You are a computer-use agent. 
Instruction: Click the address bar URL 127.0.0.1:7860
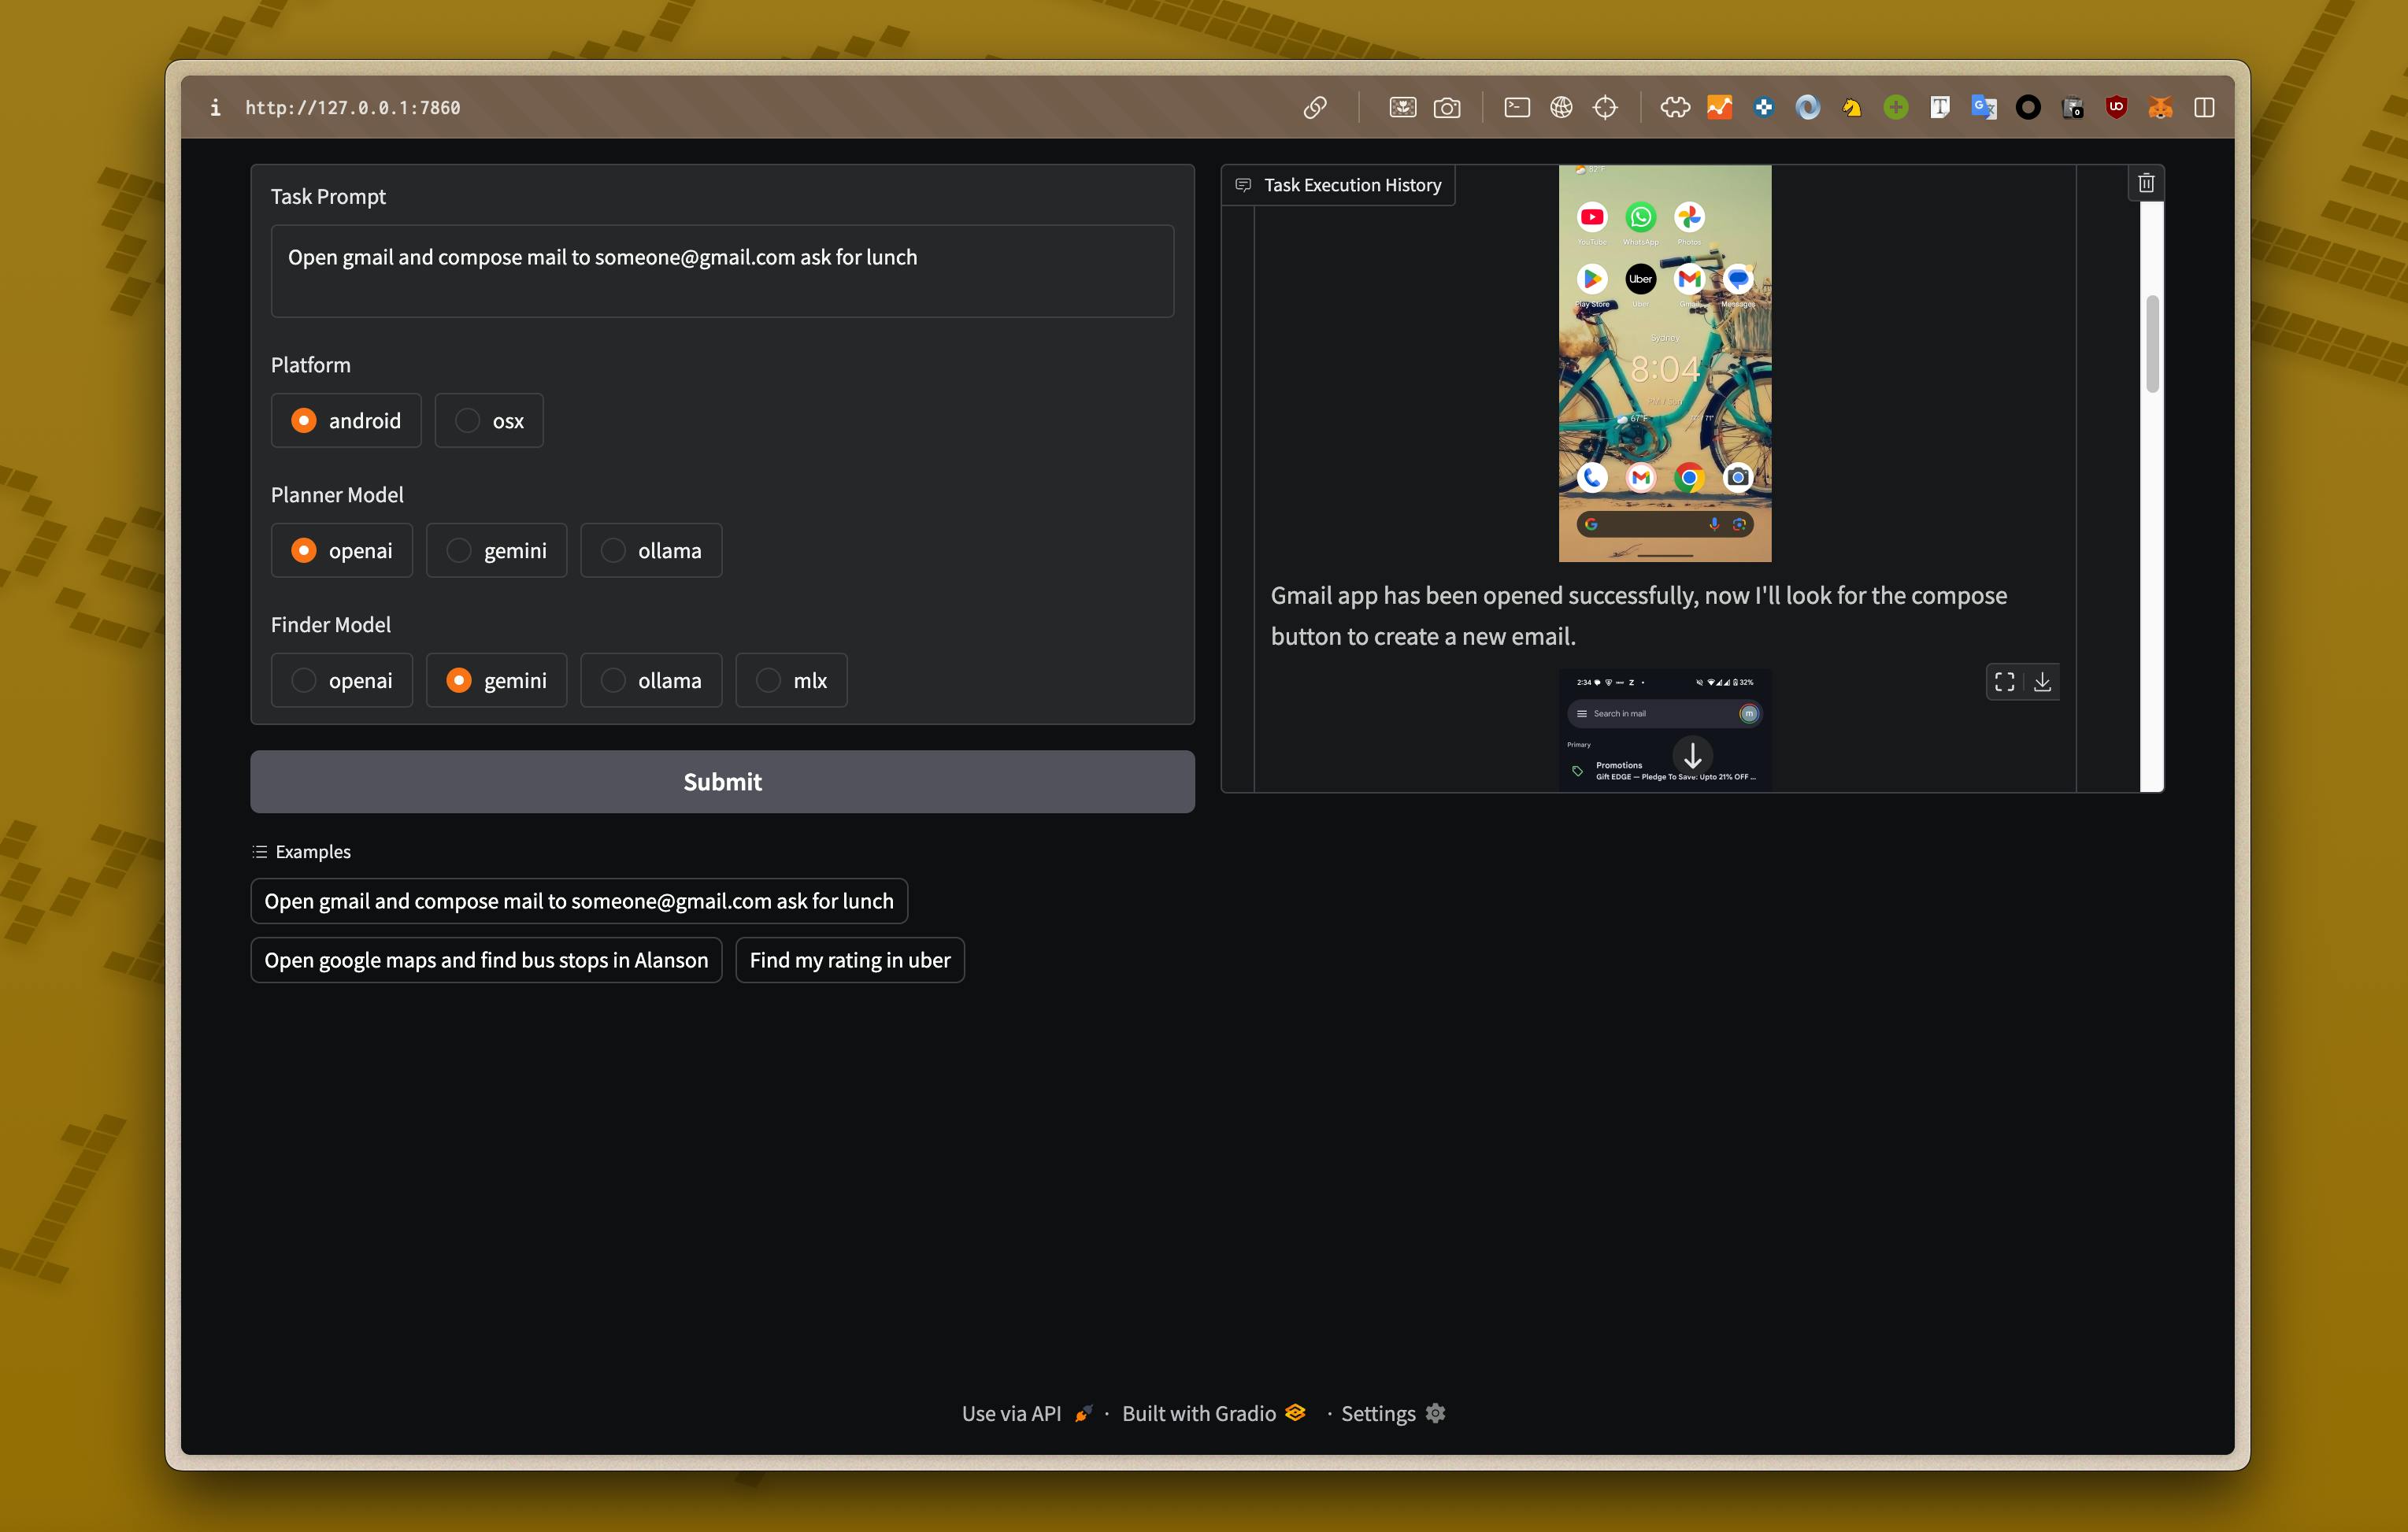pos(352,107)
